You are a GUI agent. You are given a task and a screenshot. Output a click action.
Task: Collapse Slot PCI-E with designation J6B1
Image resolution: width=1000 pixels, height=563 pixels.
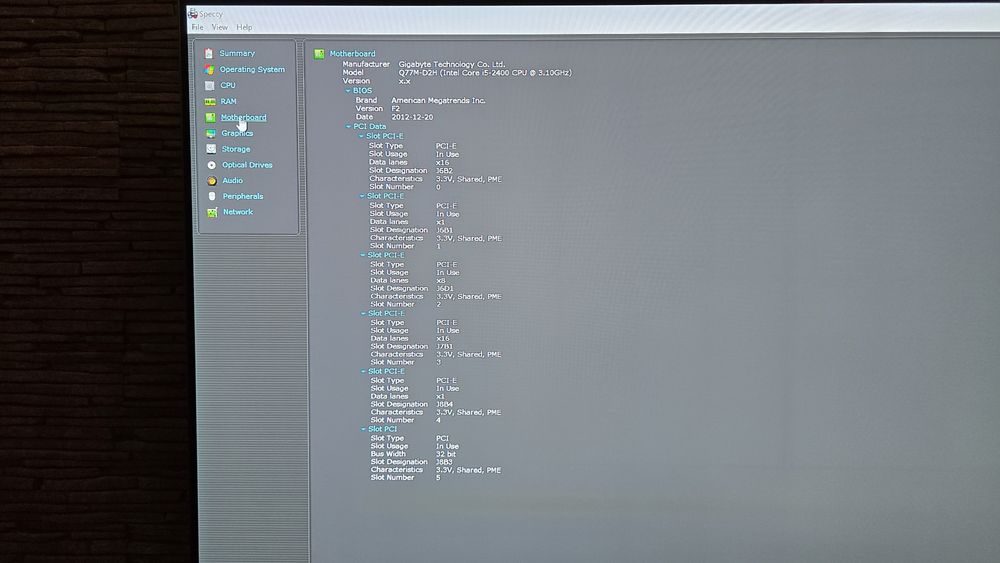(x=362, y=196)
